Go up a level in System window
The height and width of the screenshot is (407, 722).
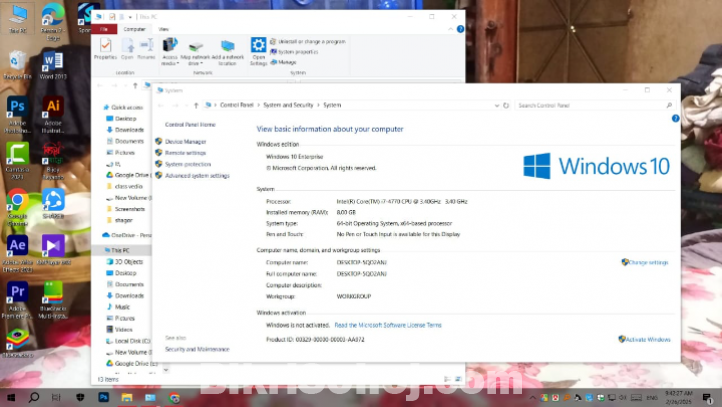coord(196,105)
